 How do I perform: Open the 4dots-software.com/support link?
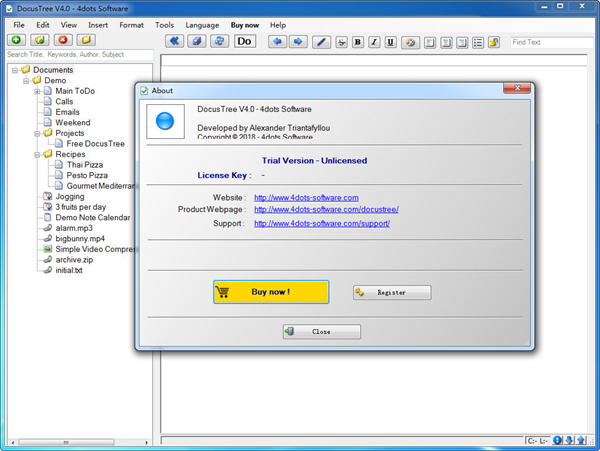321,223
